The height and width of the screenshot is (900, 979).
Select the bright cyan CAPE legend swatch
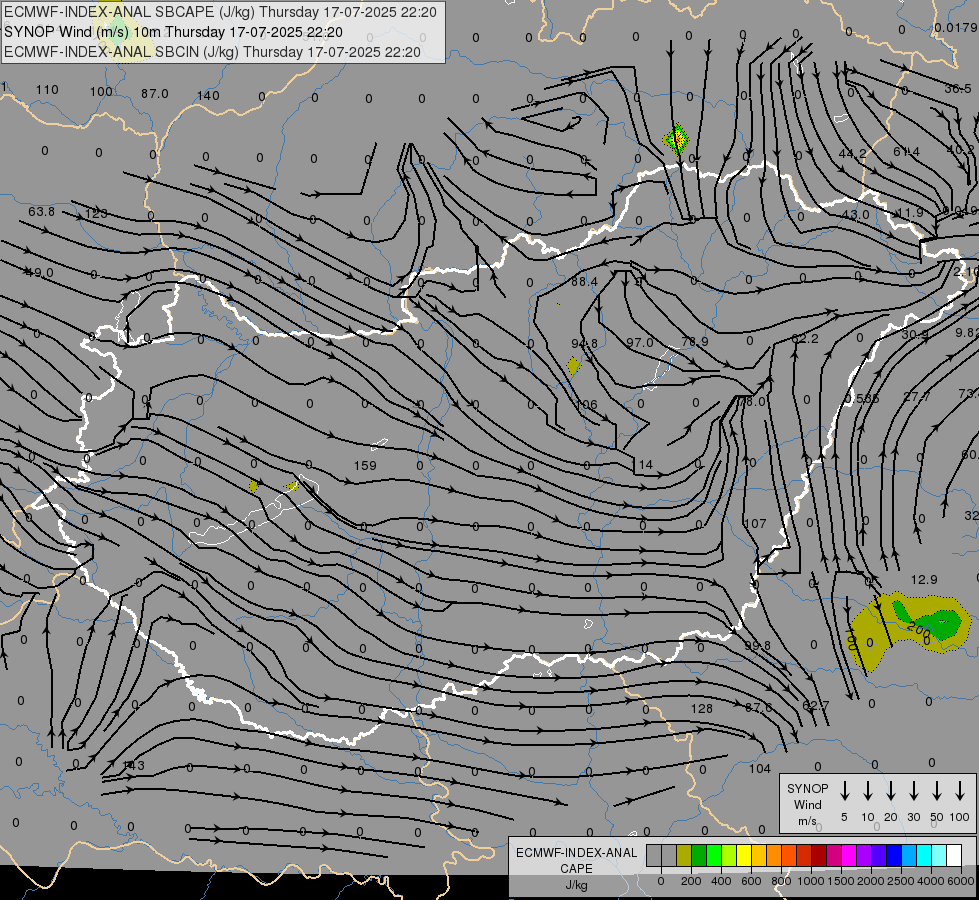coord(923,856)
